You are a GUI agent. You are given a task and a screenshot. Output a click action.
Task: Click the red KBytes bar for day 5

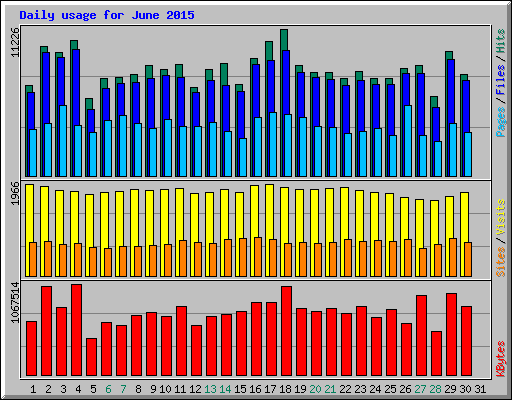(91, 357)
